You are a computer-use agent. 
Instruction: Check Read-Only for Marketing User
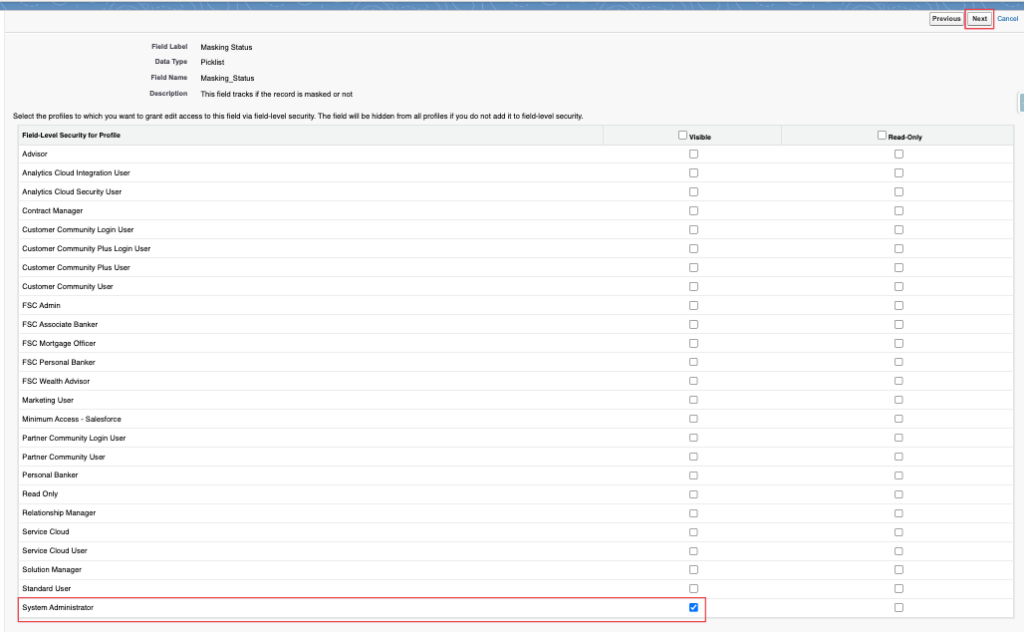(x=899, y=400)
